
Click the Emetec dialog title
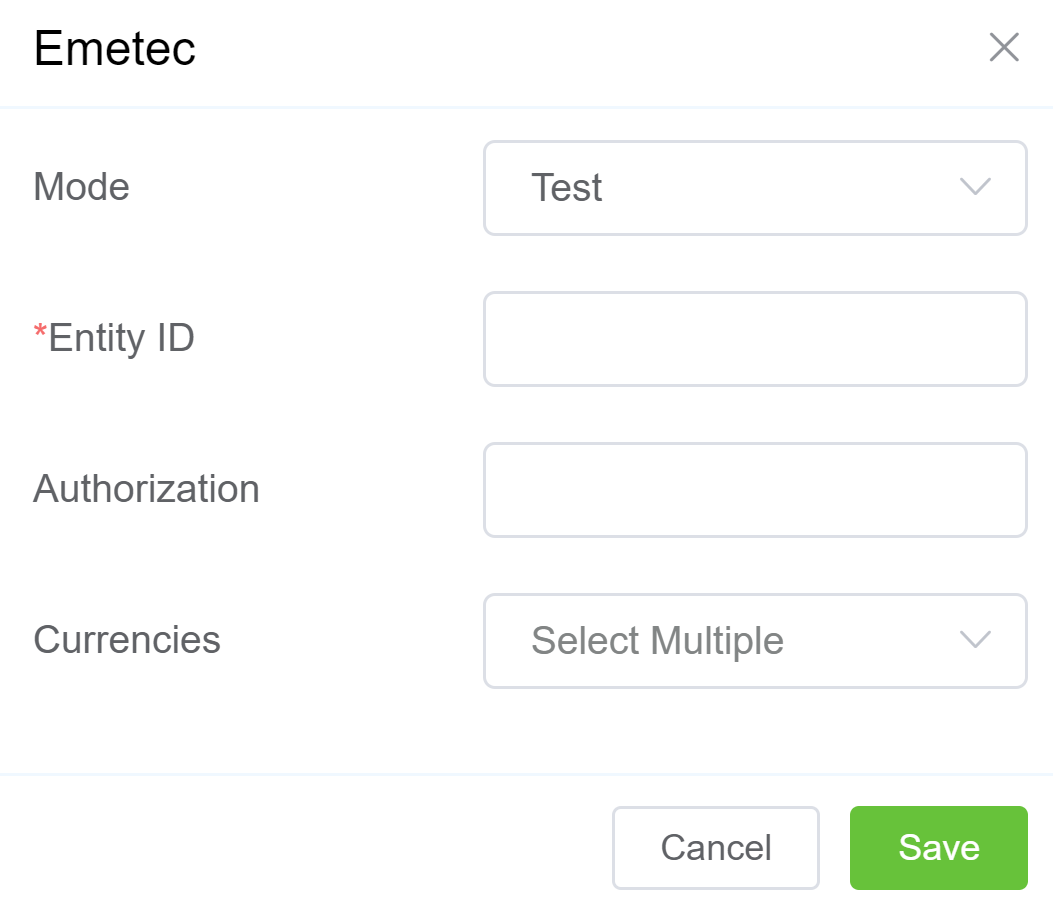point(115,48)
